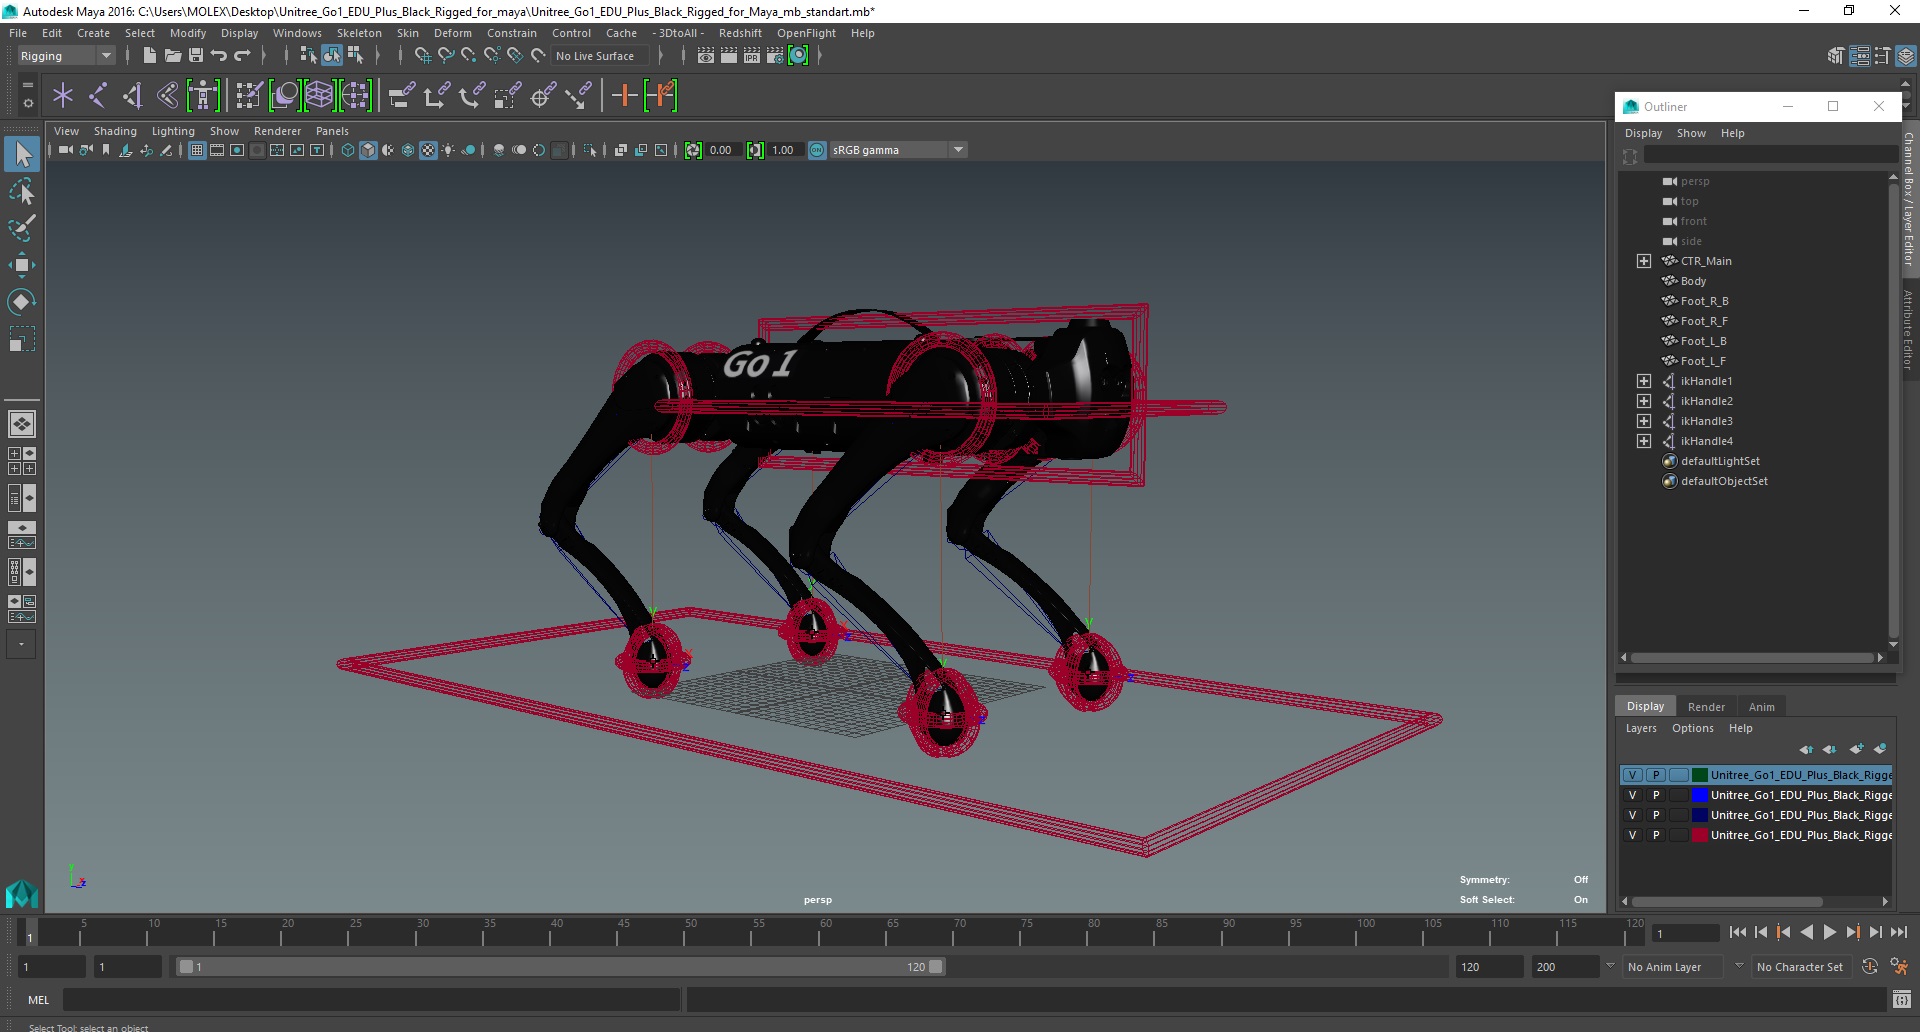Click the Auto Keyframe toggle icon
Screen dimensions: 1922x1032
coord(1870,967)
